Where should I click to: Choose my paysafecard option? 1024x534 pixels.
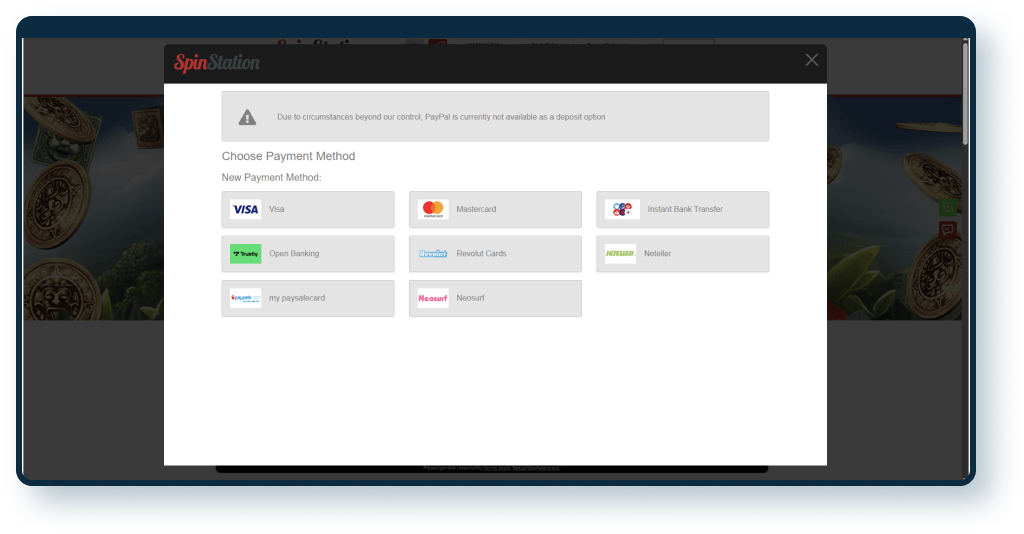(308, 298)
